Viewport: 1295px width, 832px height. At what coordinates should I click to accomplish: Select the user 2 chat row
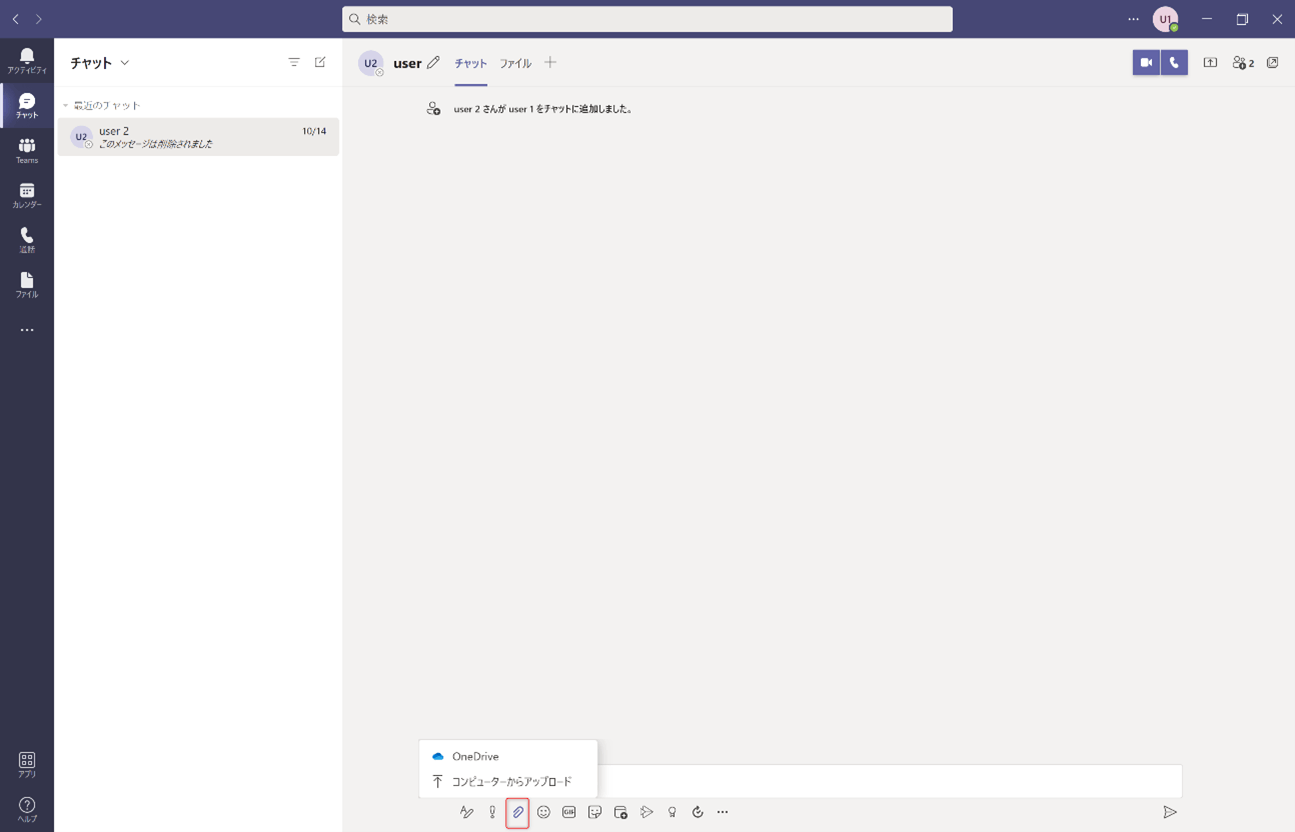click(x=198, y=137)
